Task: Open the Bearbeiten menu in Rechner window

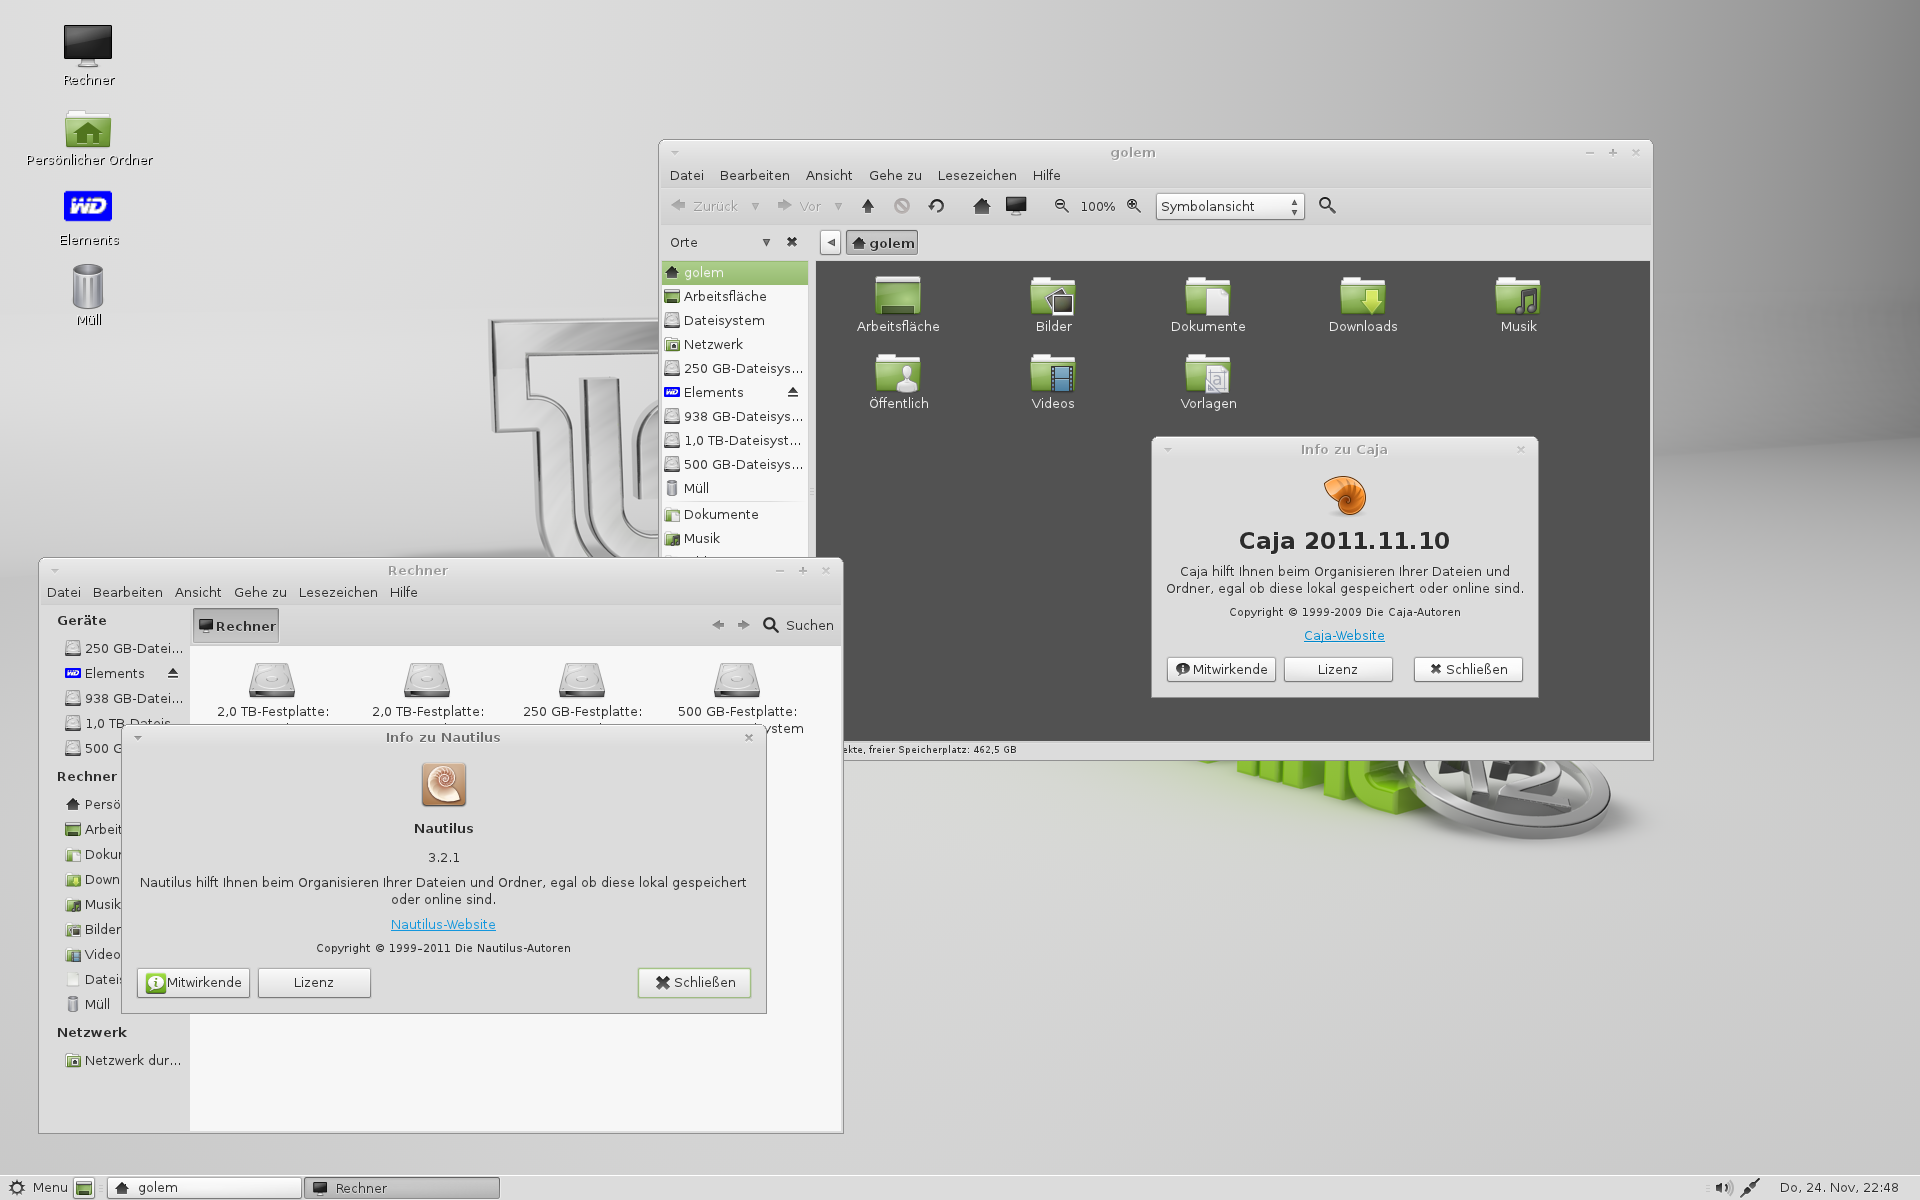Action: pyautogui.click(x=127, y=591)
